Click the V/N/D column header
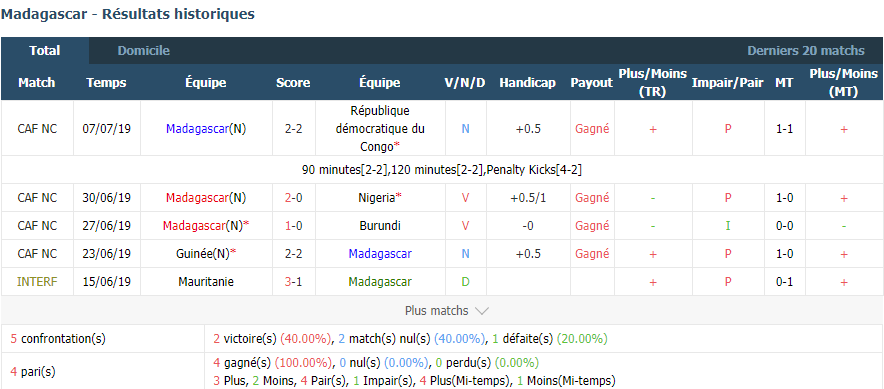The image size is (884, 389). 465,83
